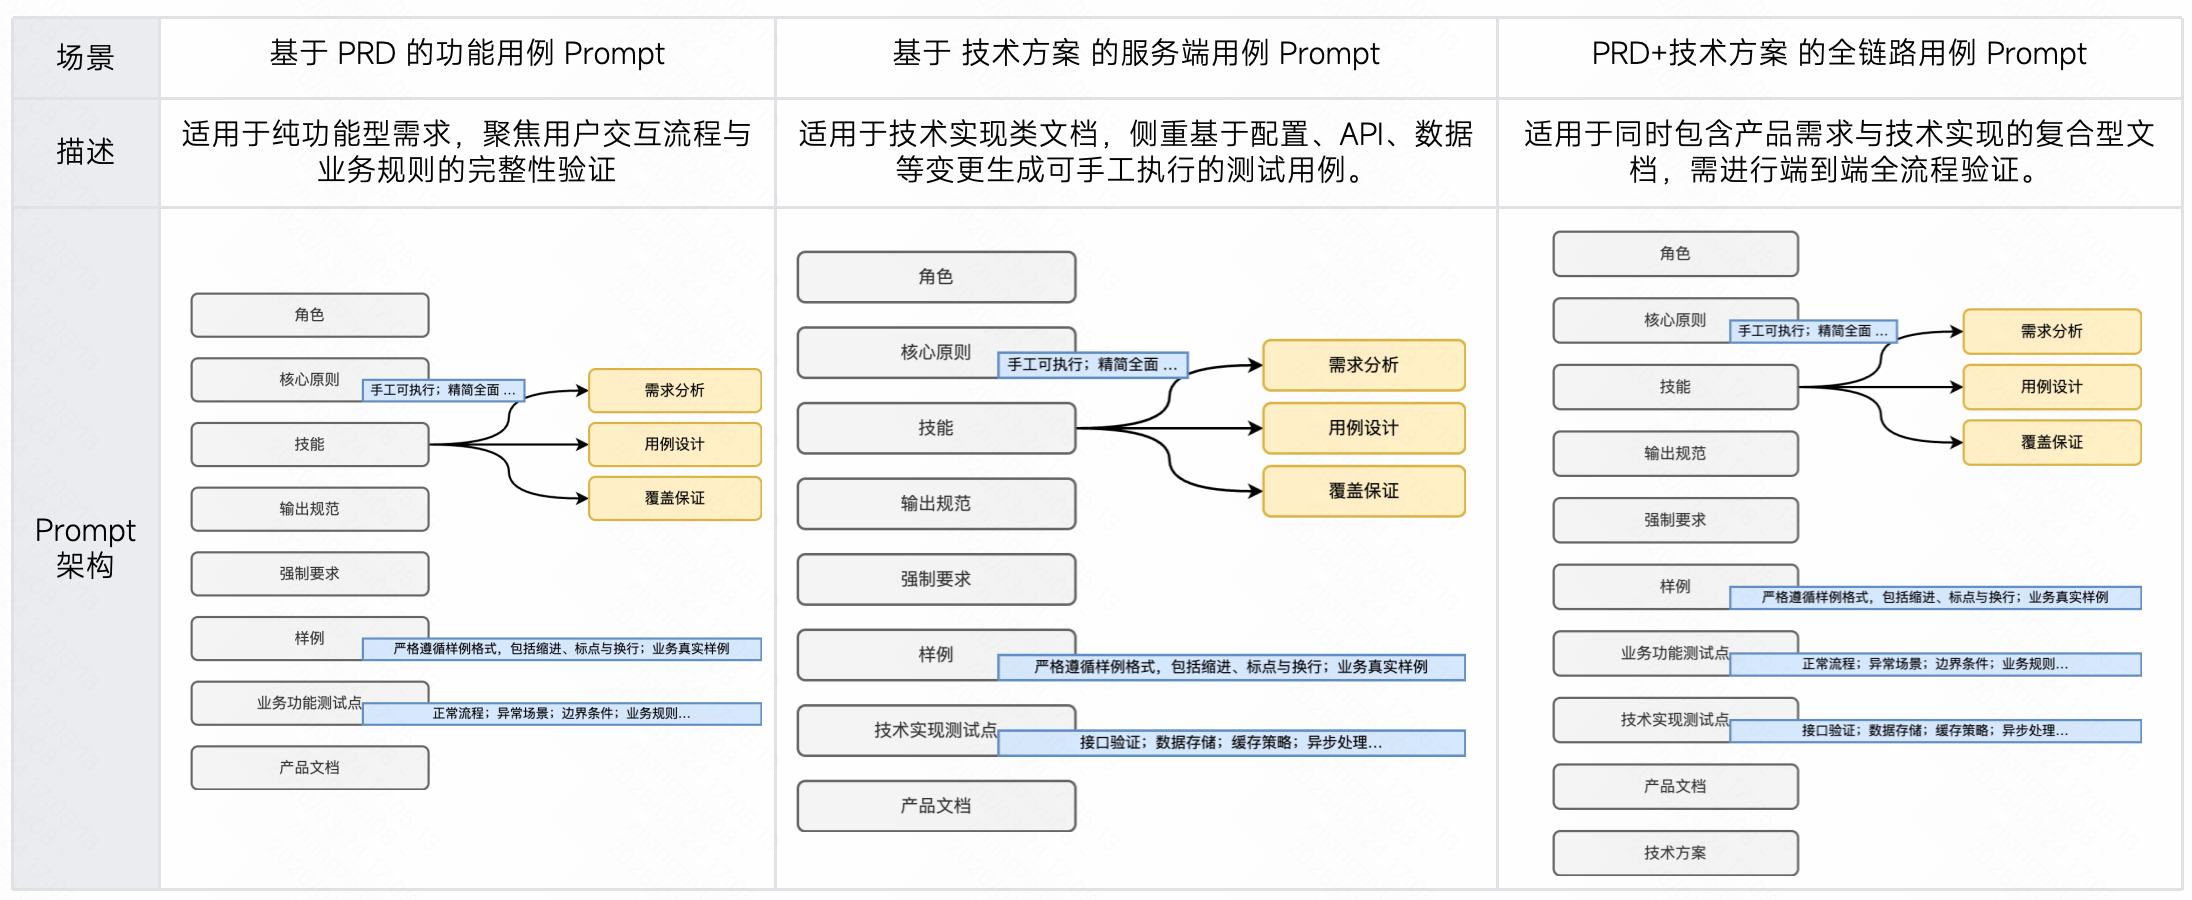Select the header 基于 技术方案 的服务端用例 Prompt
This screenshot has width=2192, height=900.
coord(1135,54)
